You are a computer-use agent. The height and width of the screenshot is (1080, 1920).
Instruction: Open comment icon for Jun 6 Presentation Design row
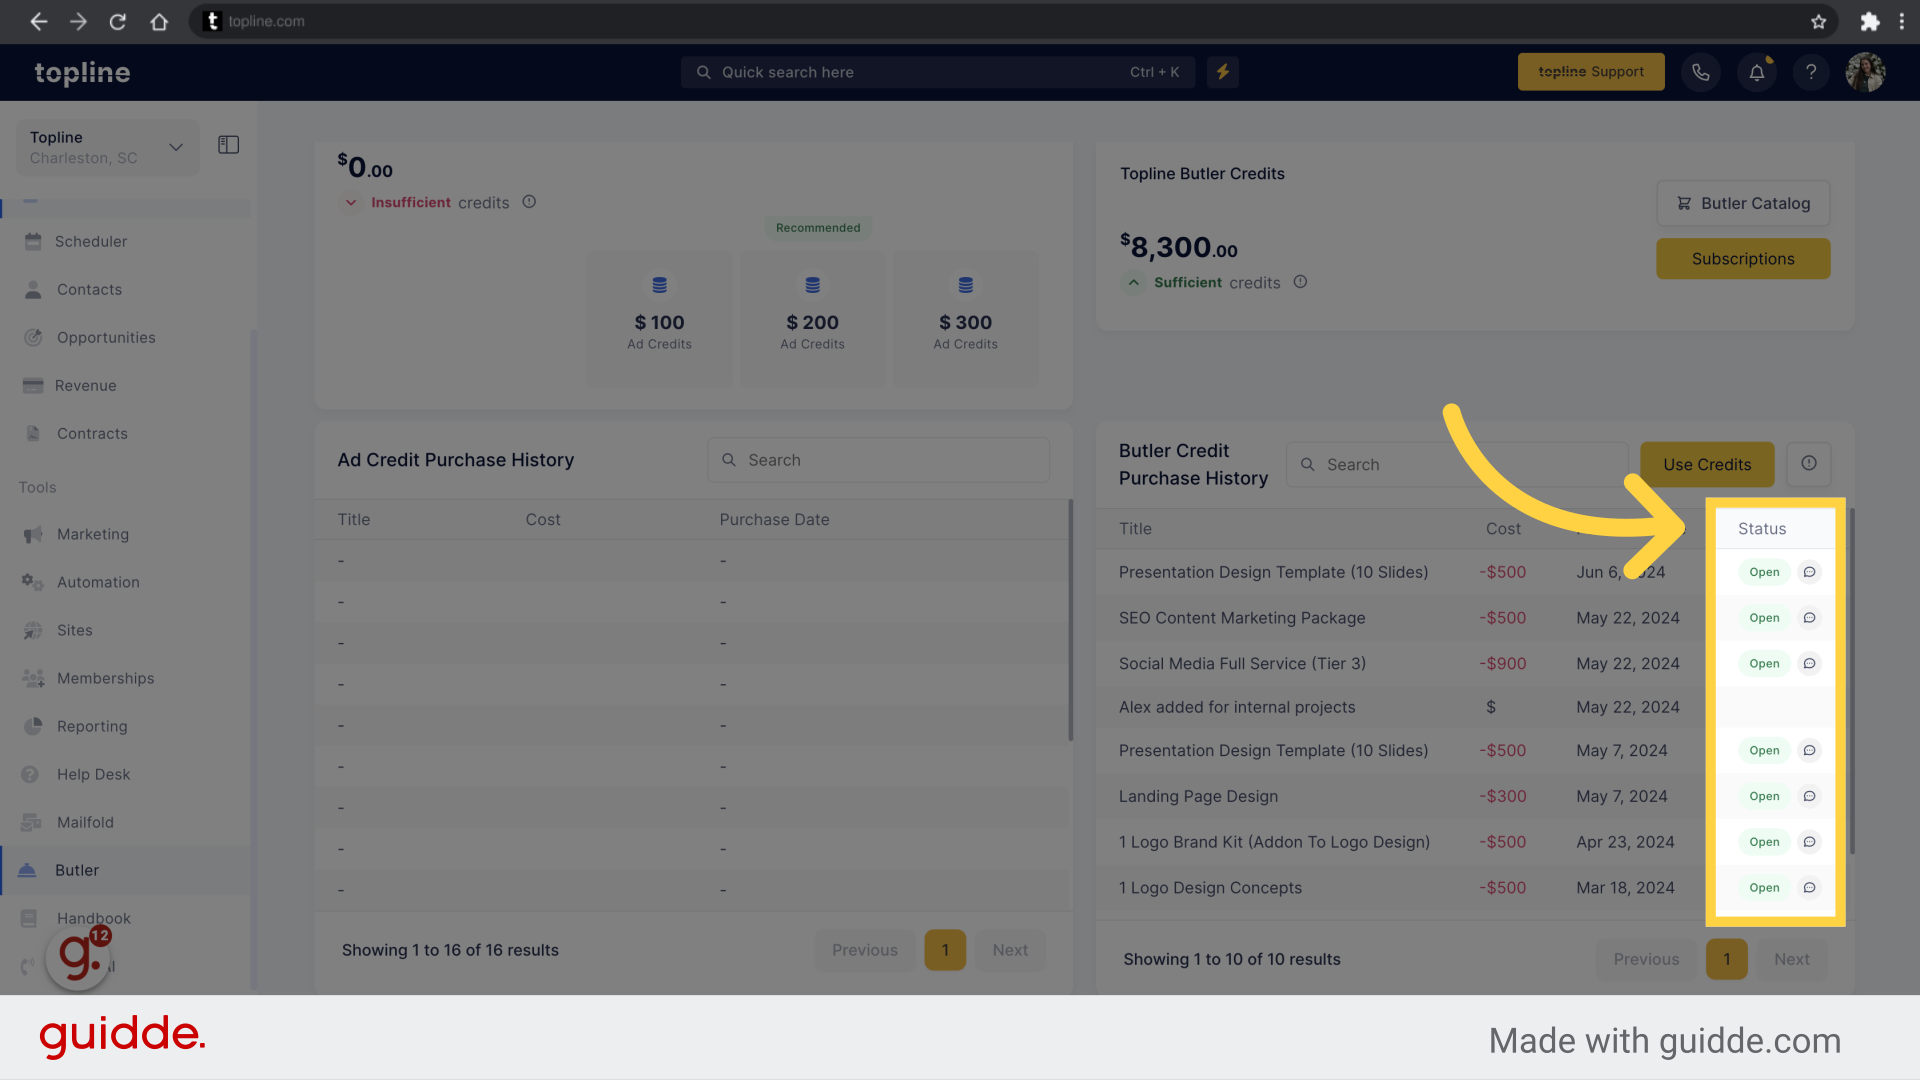1809,572
